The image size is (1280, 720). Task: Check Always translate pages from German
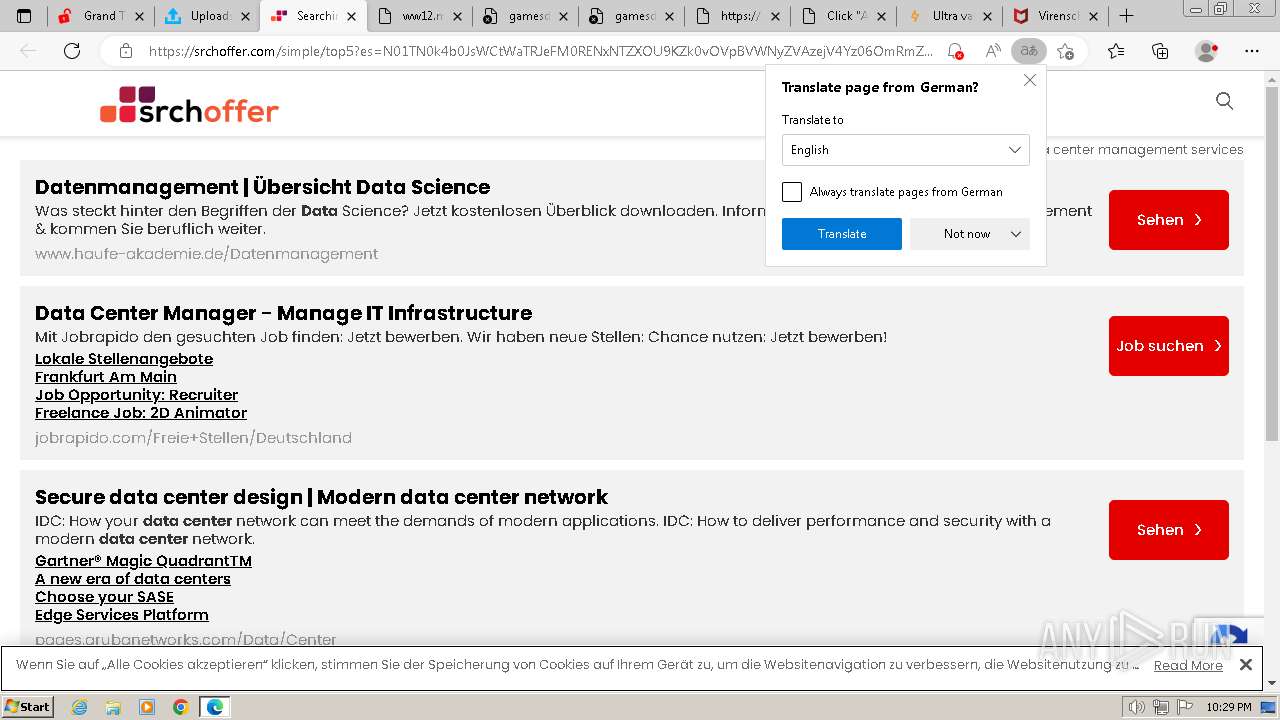(792, 192)
